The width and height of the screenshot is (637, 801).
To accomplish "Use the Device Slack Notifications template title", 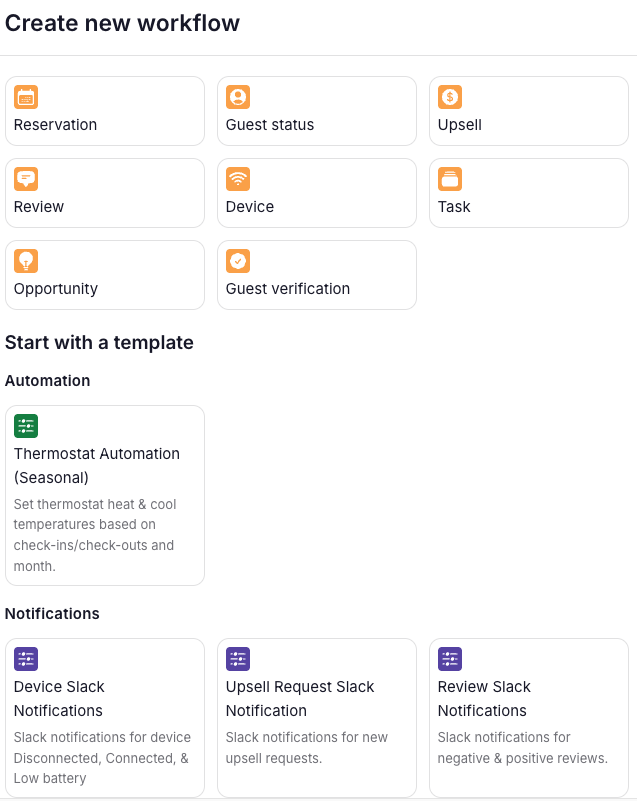I will tap(59, 699).
